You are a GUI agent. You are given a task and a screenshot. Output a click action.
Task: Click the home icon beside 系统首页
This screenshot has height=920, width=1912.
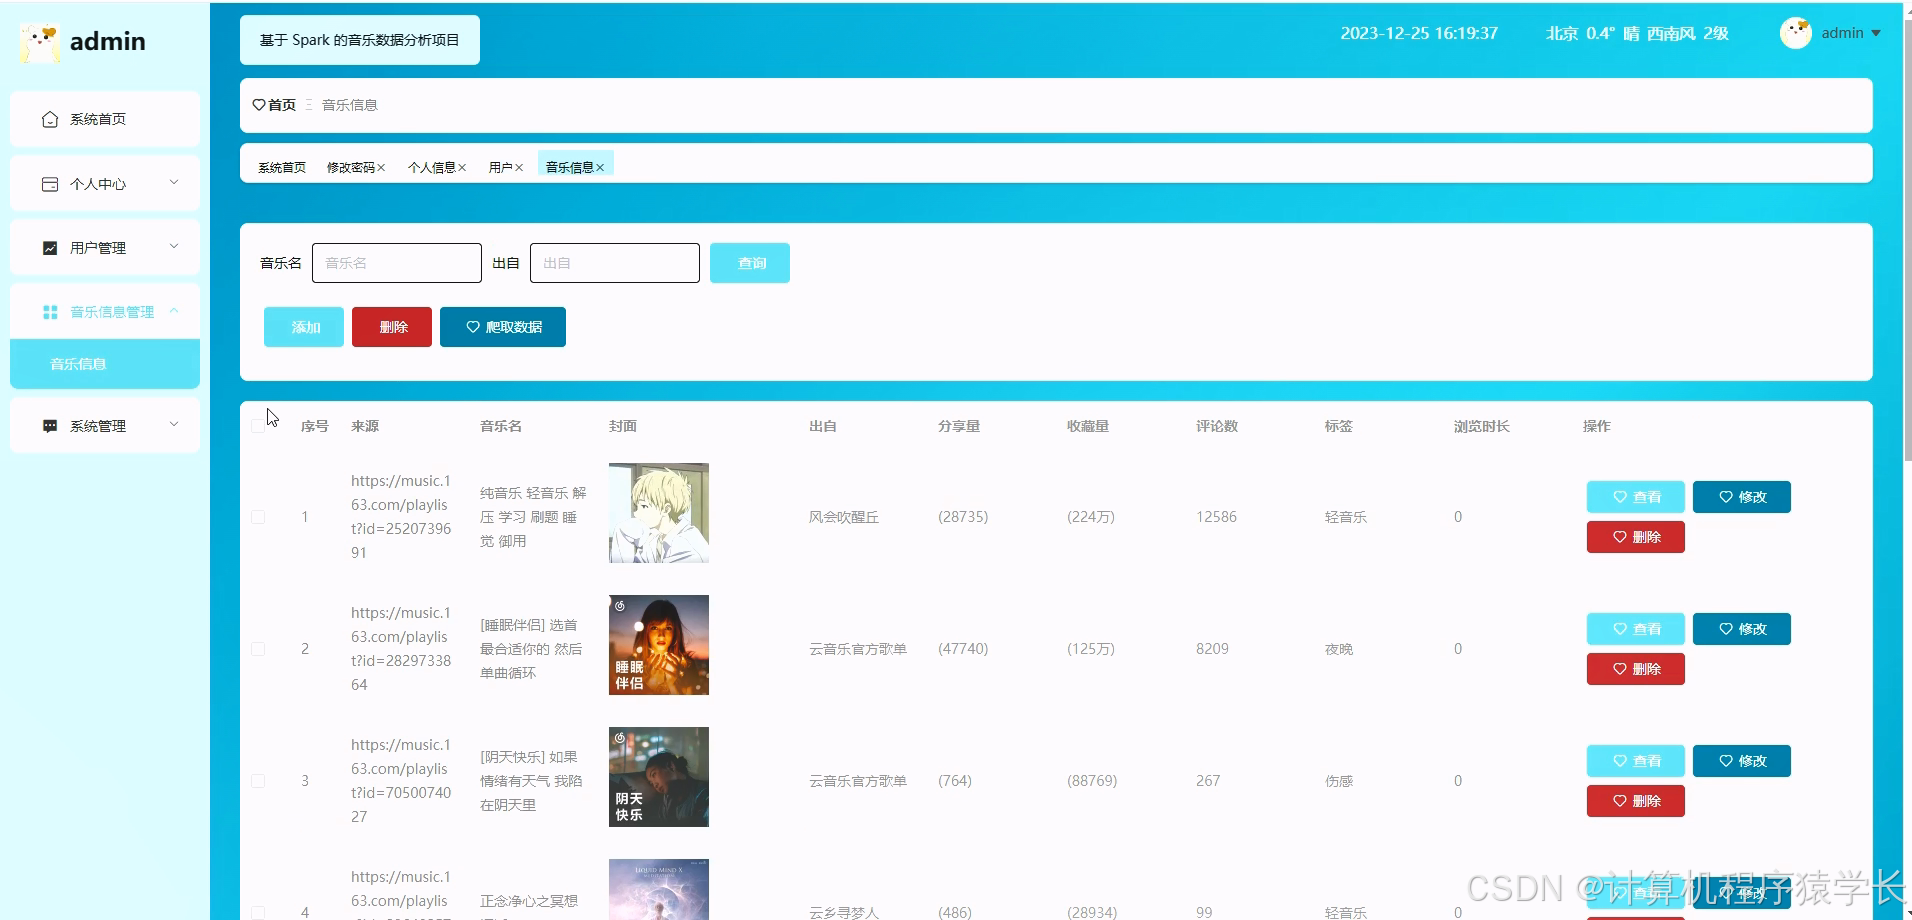50,119
